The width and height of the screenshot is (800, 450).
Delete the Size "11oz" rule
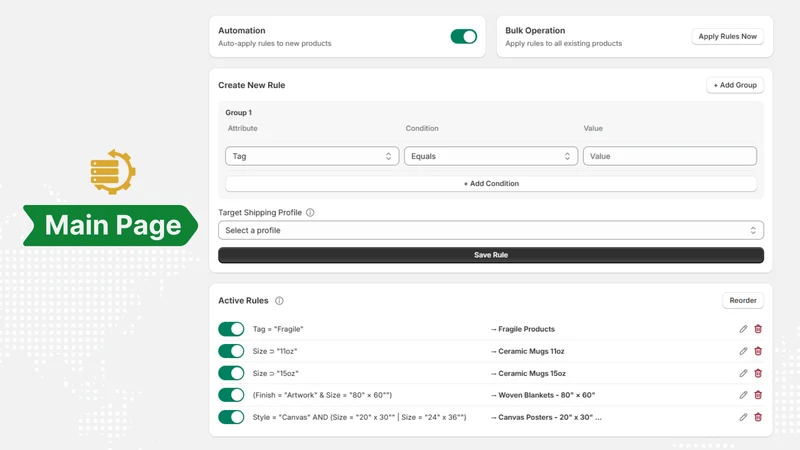click(x=758, y=351)
